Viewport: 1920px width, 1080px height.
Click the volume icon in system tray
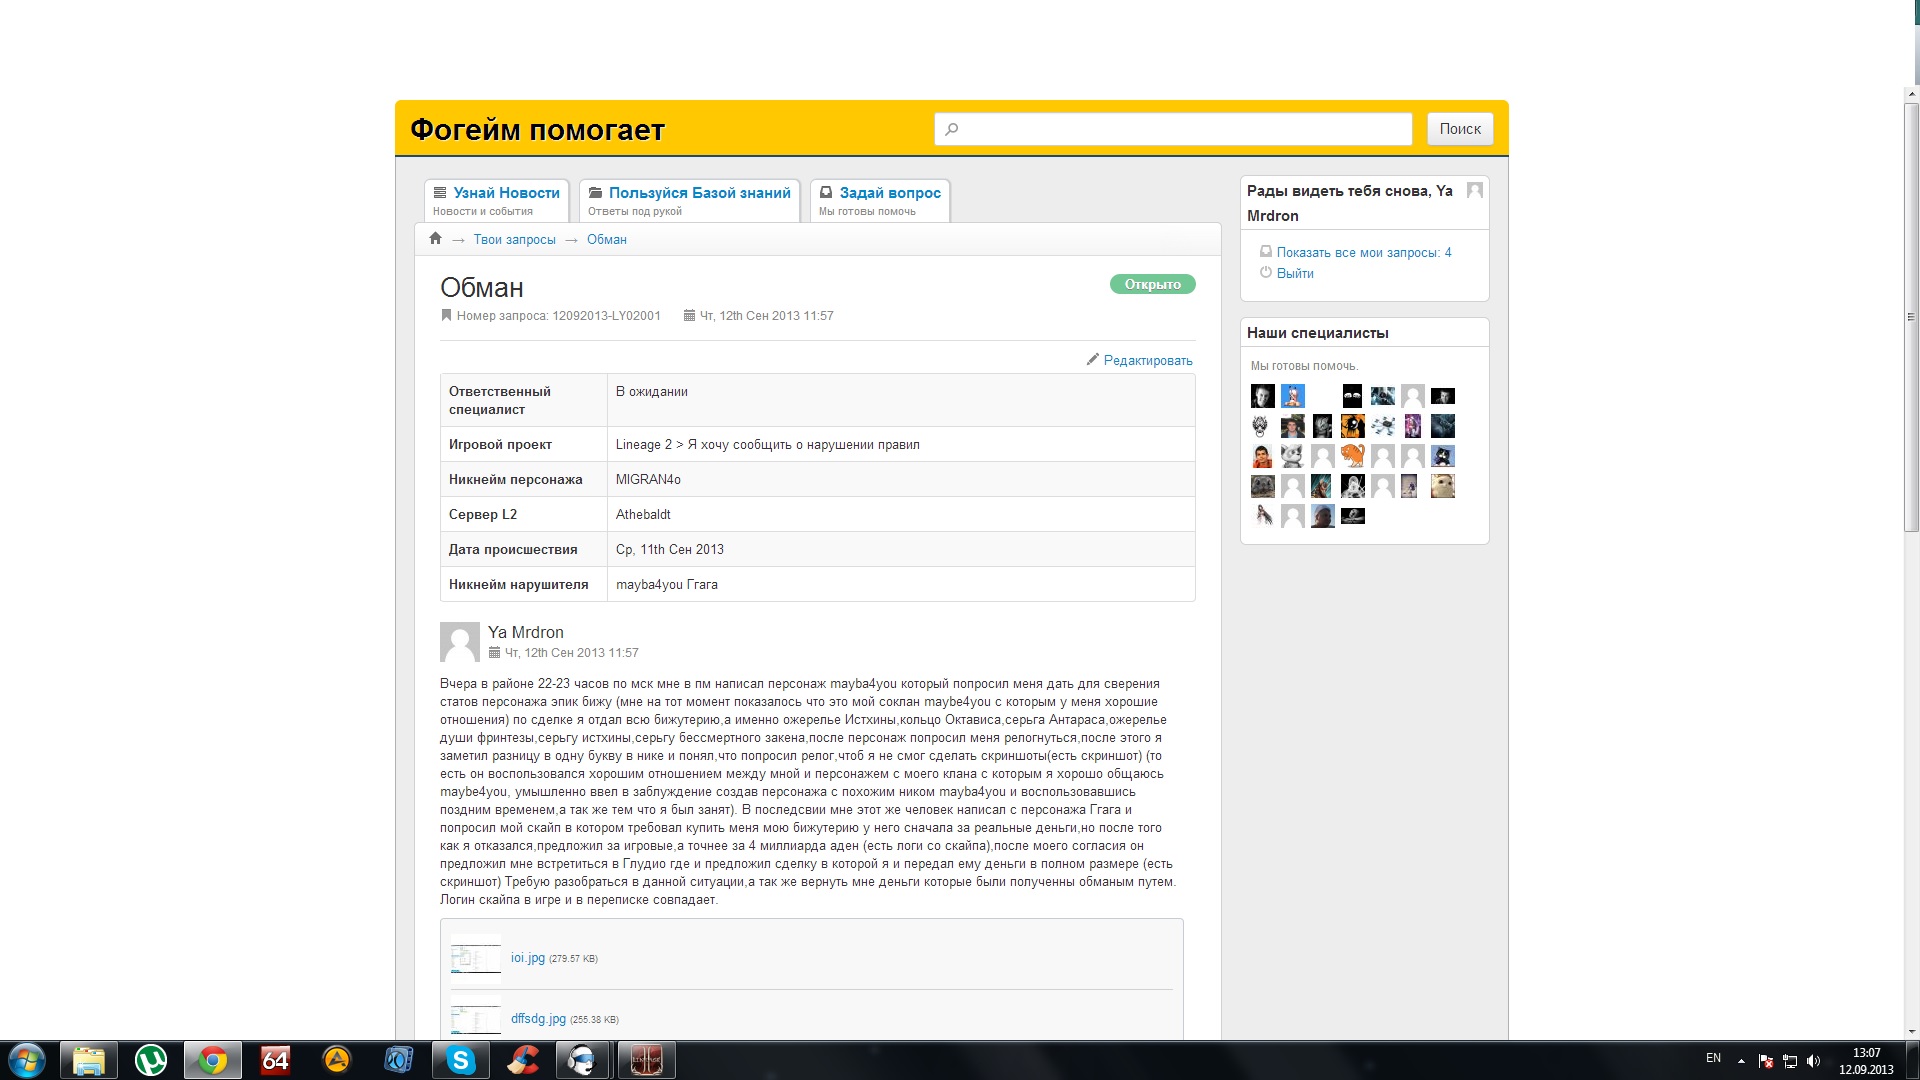tap(1814, 1061)
